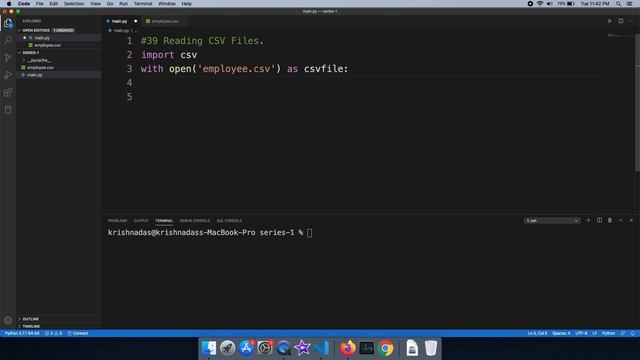The width and height of the screenshot is (640, 360).
Task: Open the Trash from the Dock
Action: (x=431, y=348)
